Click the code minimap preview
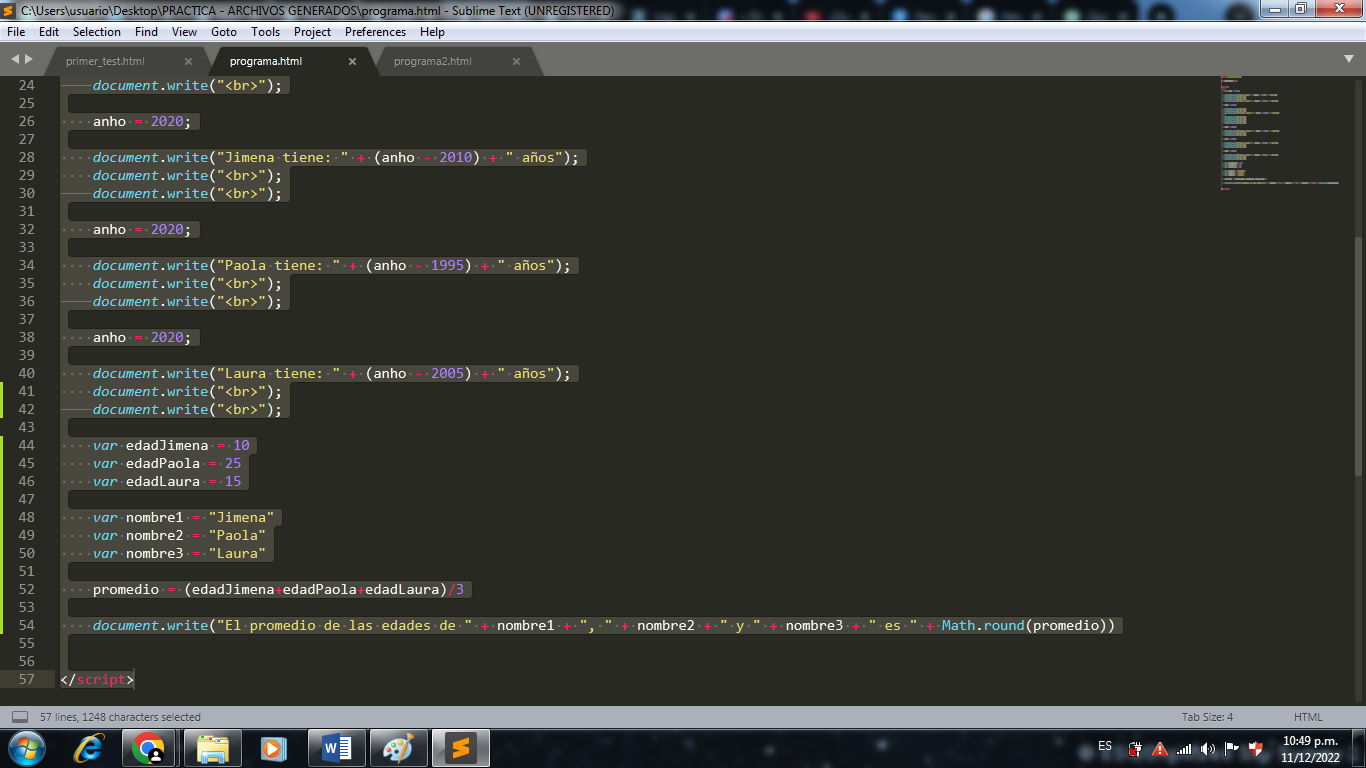This screenshot has width=1366, height=768. pos(1280,132)
